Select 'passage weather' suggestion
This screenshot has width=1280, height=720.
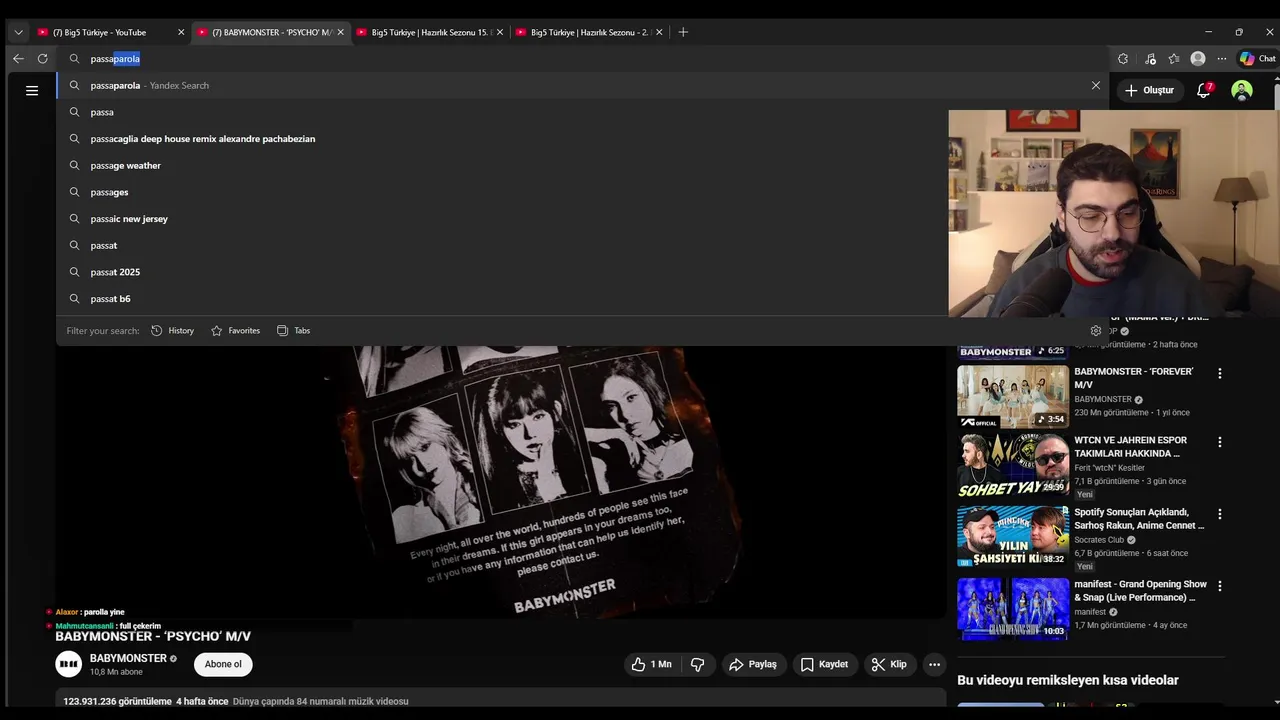point(502,165)
